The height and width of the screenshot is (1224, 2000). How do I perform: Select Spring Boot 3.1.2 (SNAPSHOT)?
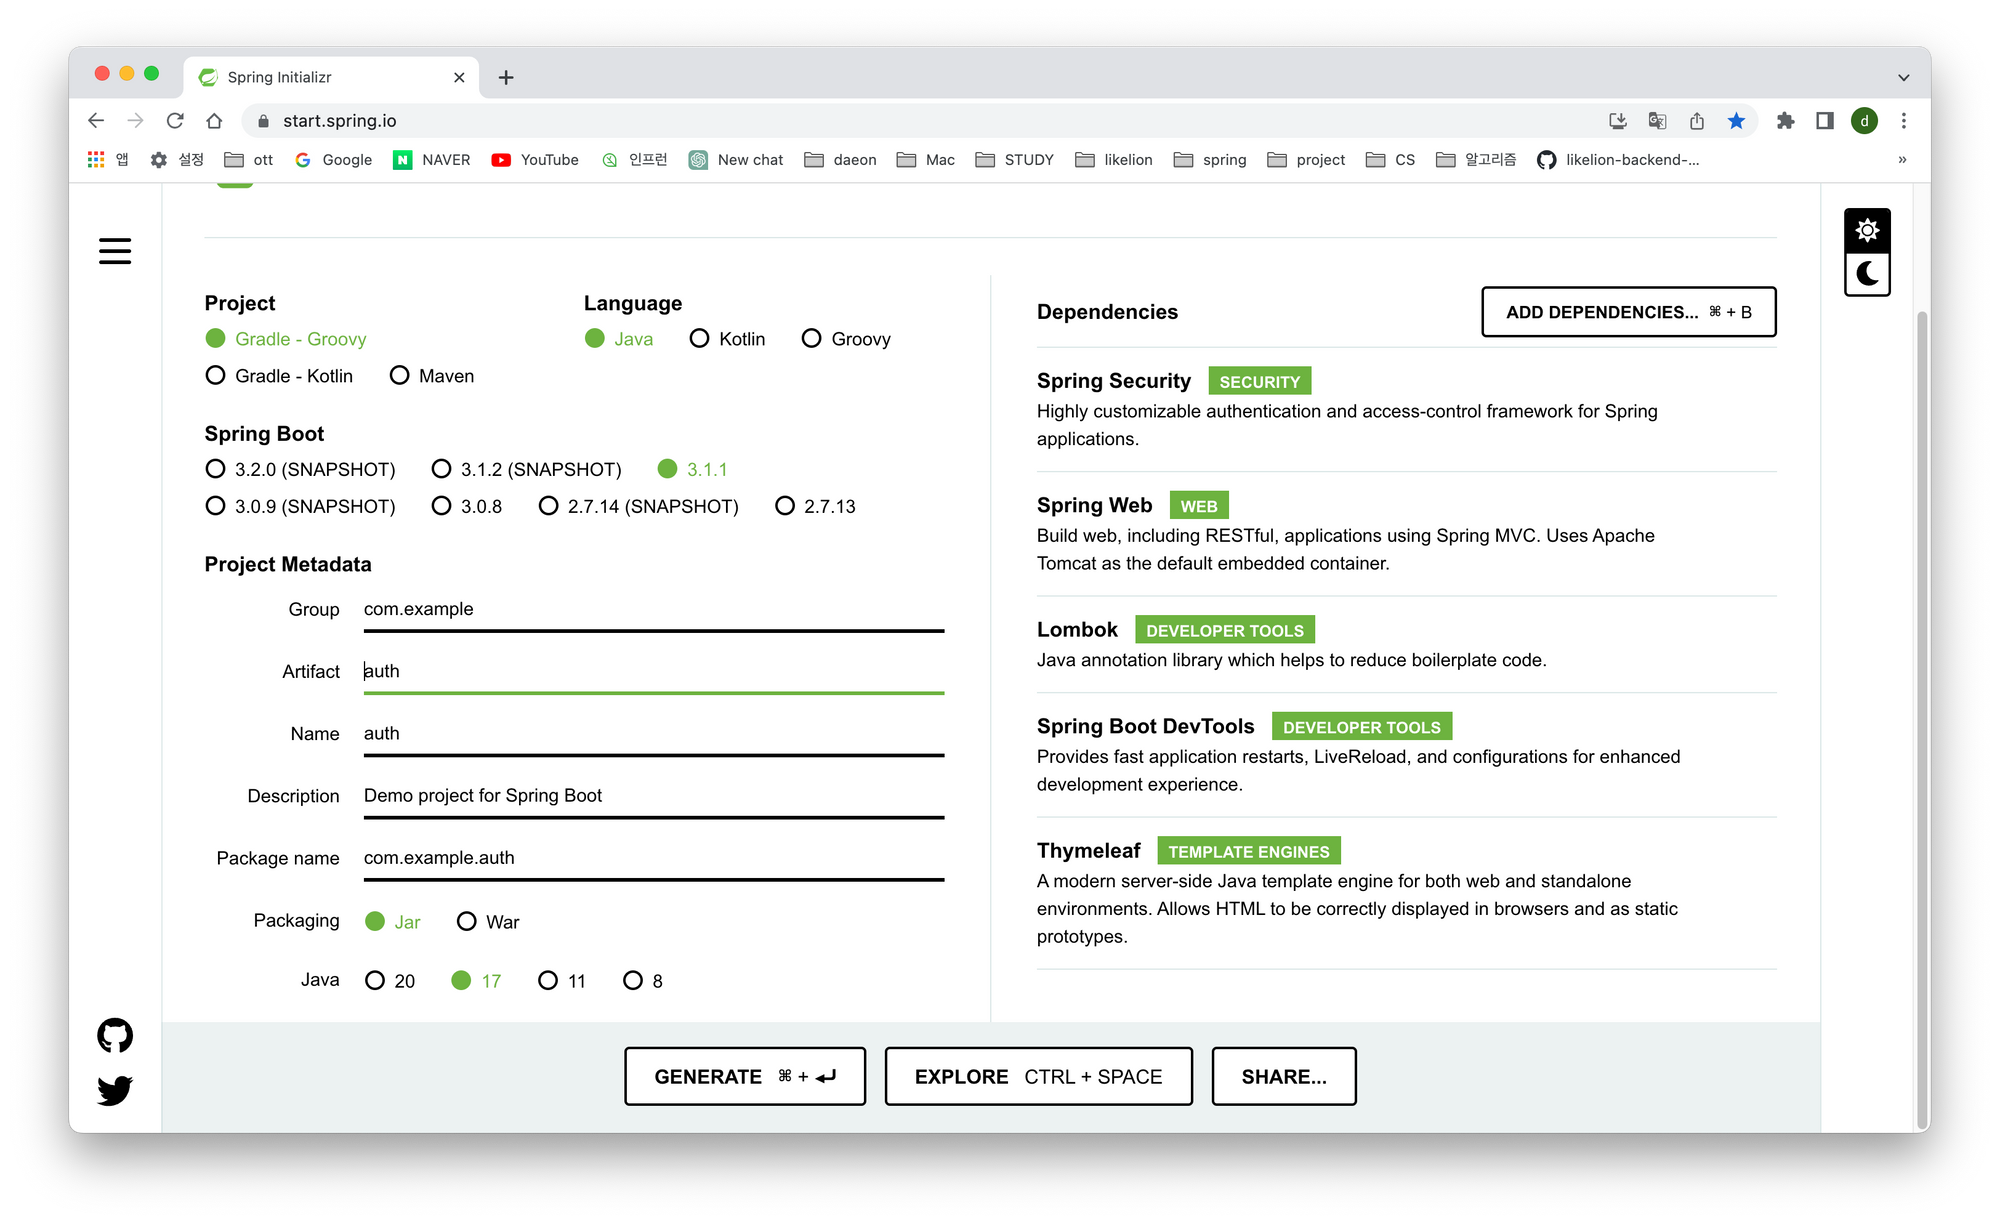click(x=526, y=469)
